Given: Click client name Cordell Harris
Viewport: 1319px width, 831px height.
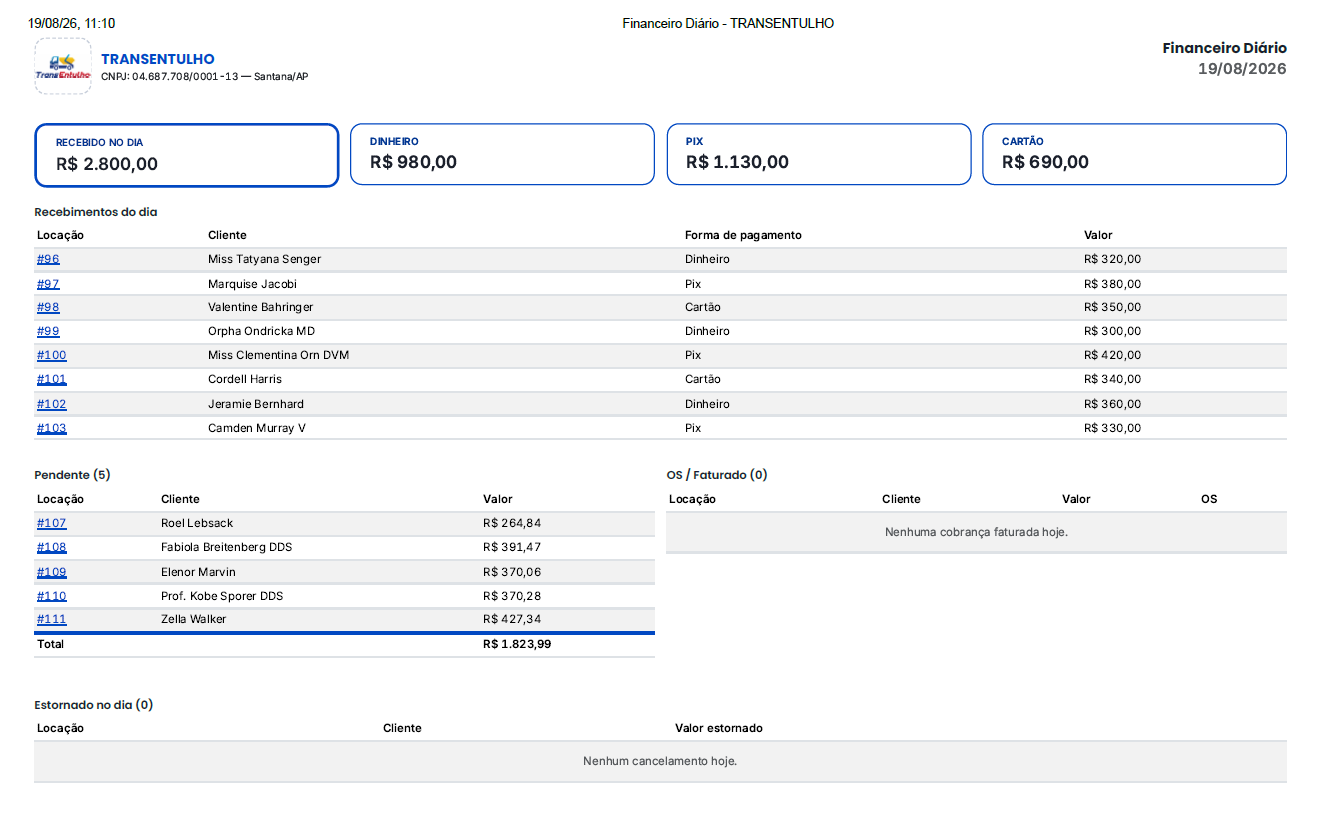Looking at the screenshot, I should tap(245, 379).
